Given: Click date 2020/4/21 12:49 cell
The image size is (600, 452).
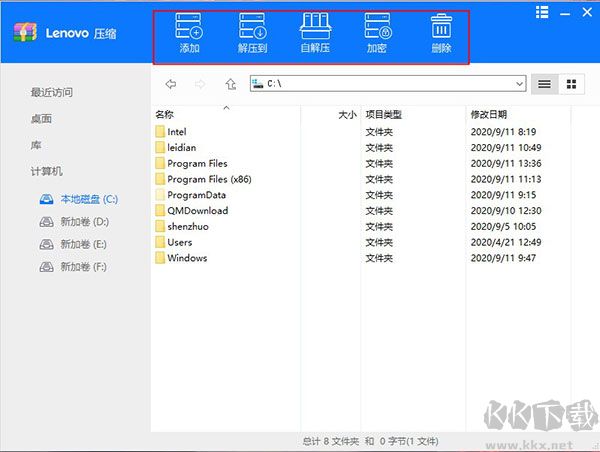Looking at the screenshot, I should click(x=506, y=242).
